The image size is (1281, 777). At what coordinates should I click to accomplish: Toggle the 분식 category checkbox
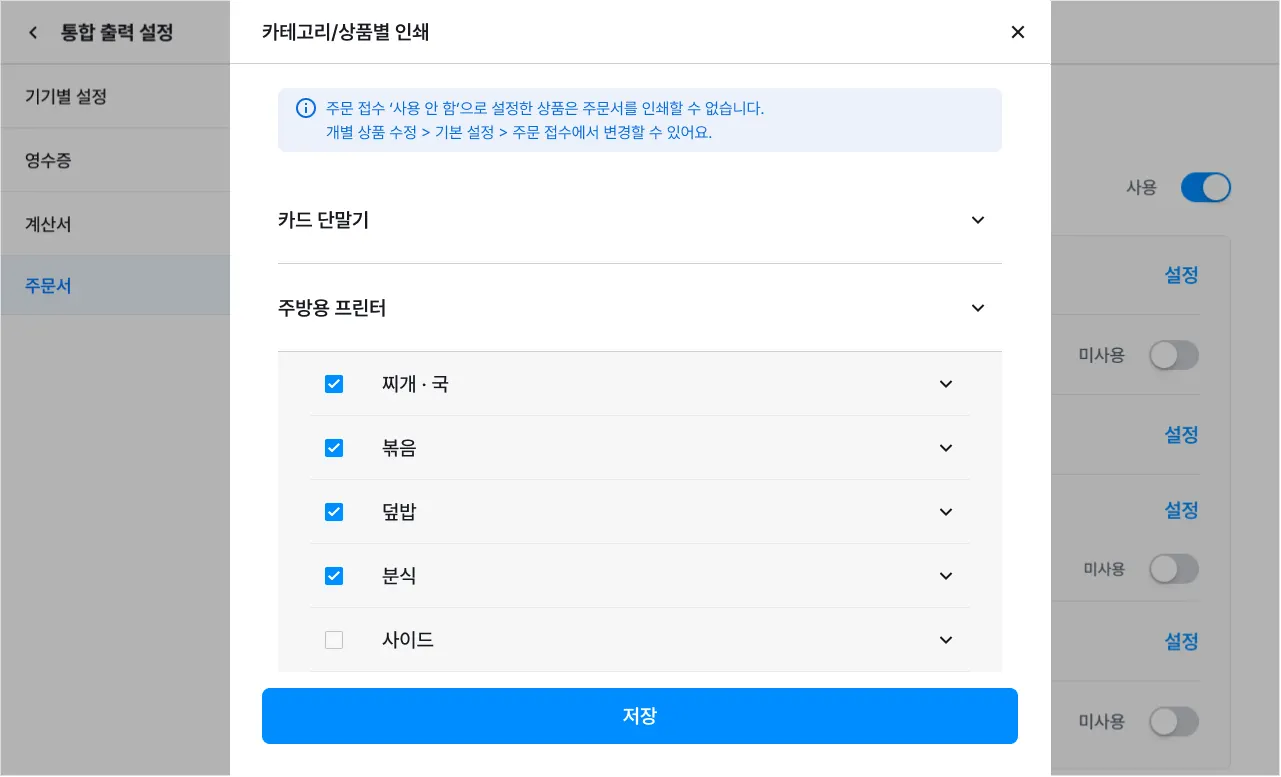(334, 576)
